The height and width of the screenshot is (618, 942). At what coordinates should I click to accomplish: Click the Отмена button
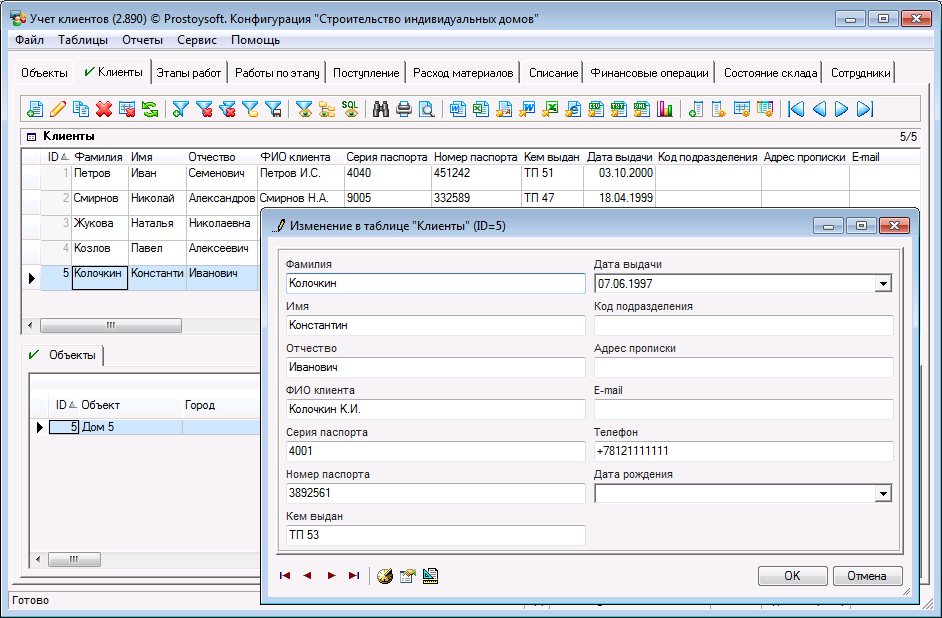pyautogui.click(x=867, y=576)
